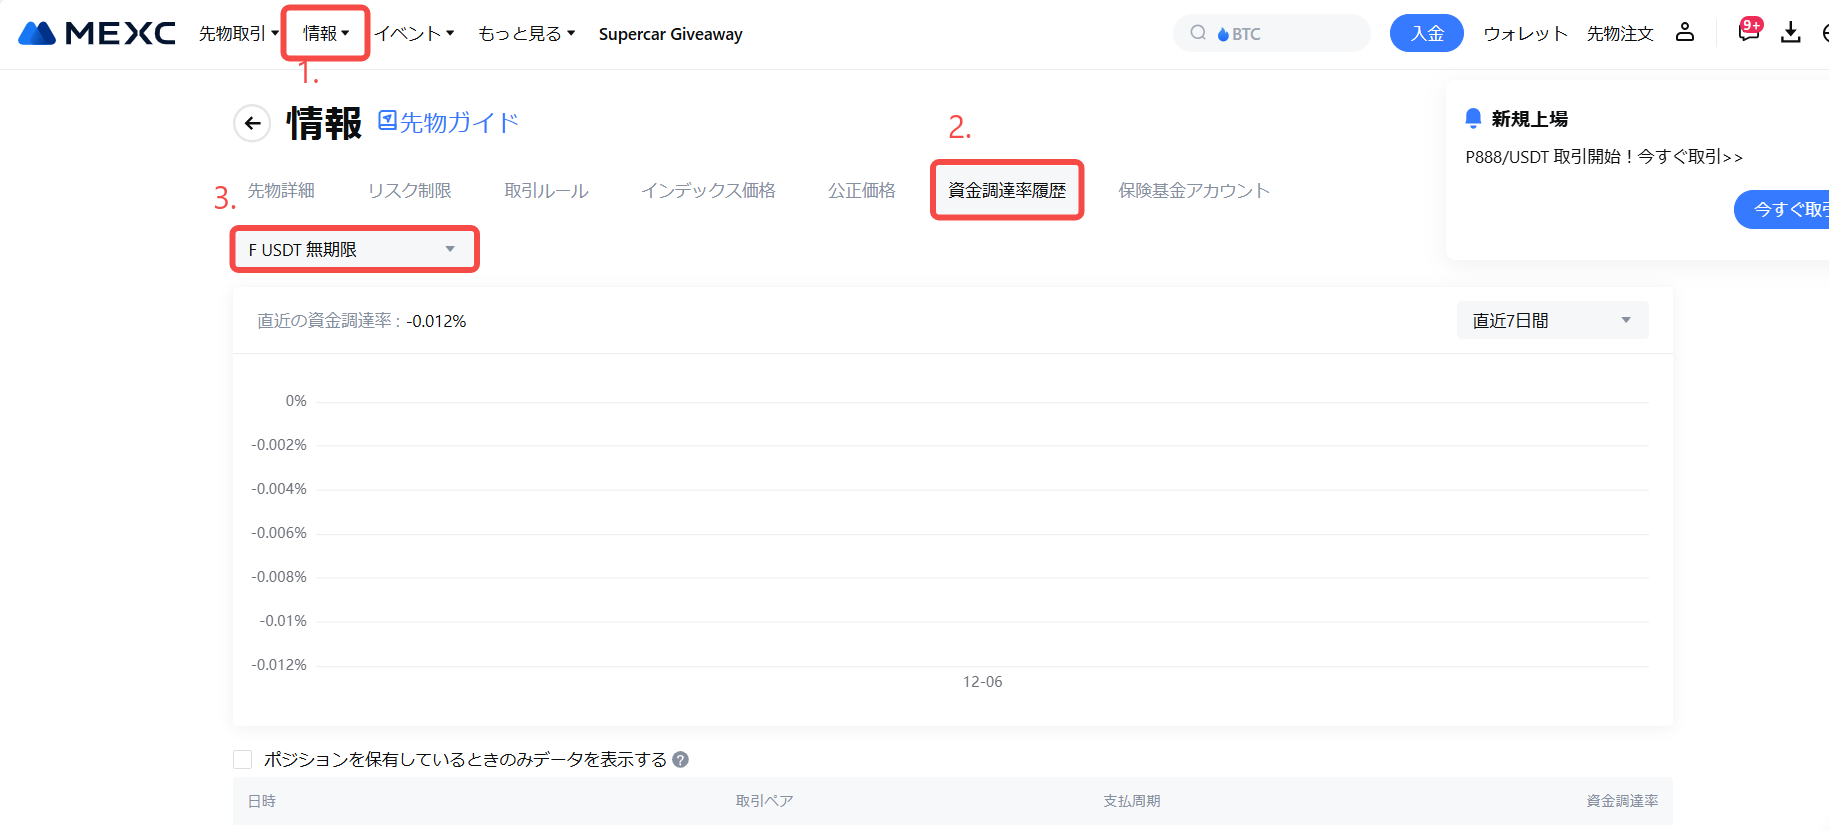This screenshot has height=831, width=1829.
Task: Click the help icon beside position checkbox
Action: (x=680, y=760)
